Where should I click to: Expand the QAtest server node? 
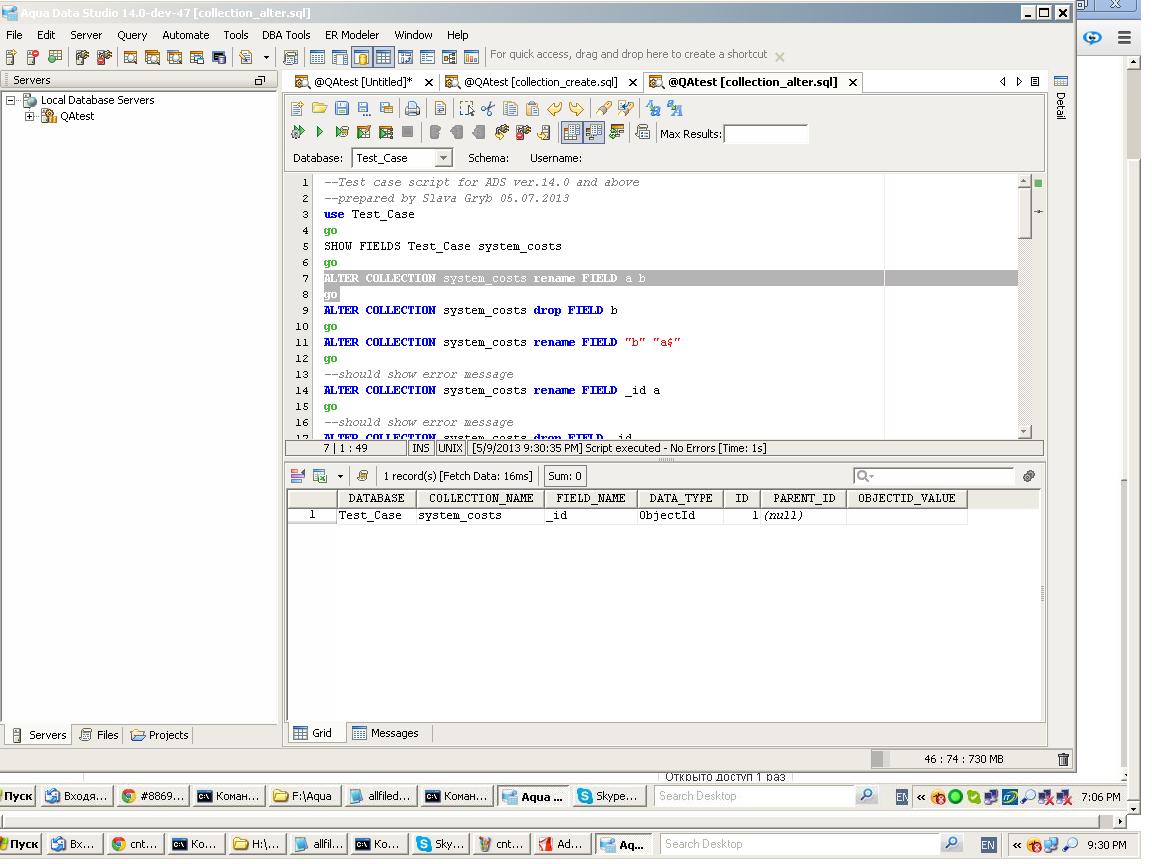(29, 116)
